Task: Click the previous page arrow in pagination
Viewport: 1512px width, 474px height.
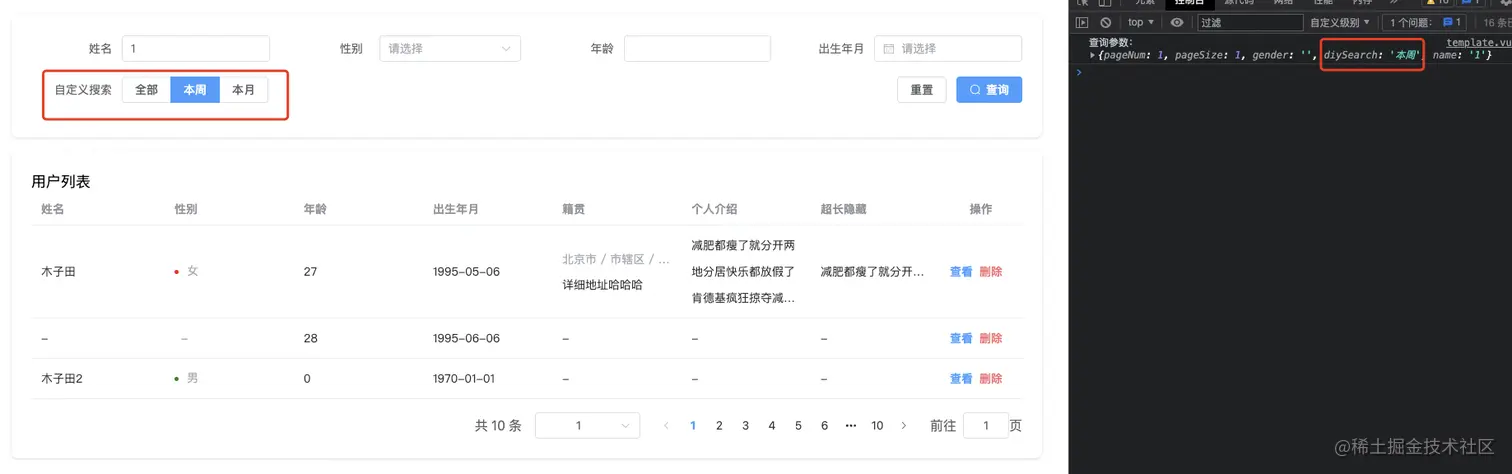Action: click(666, 425)
